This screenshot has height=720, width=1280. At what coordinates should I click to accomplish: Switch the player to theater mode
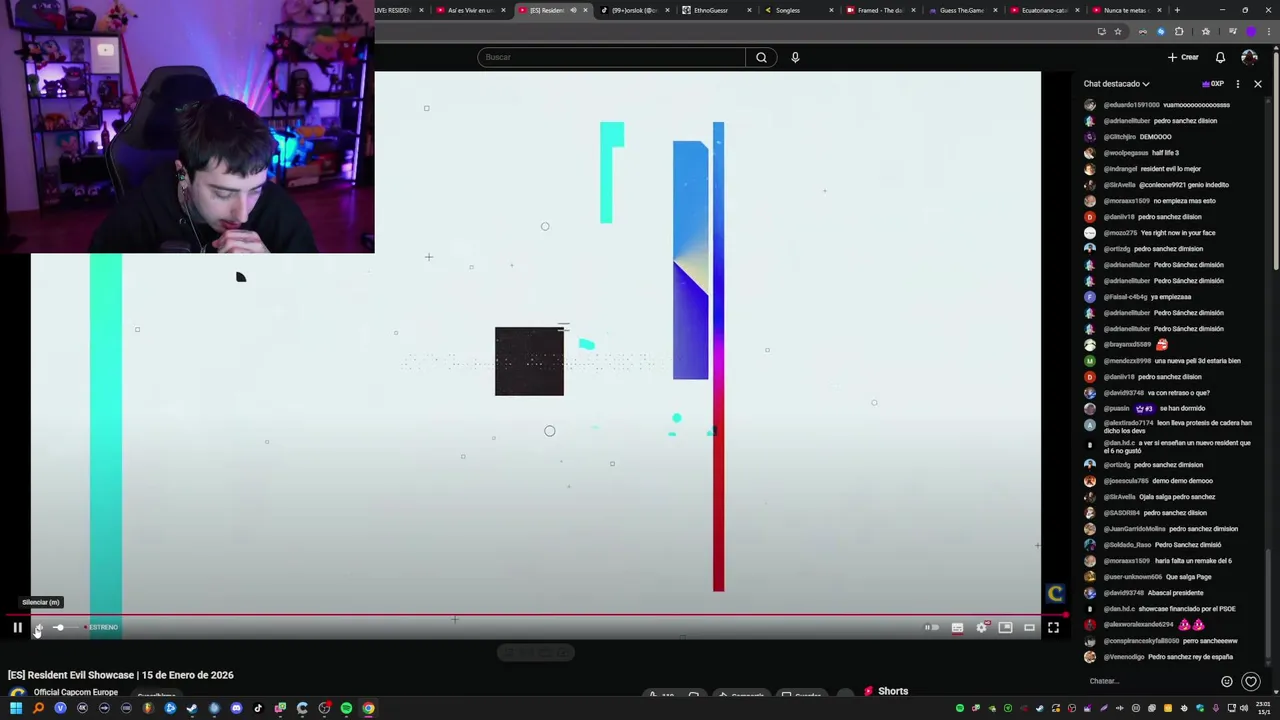(x=1029, y=627)
